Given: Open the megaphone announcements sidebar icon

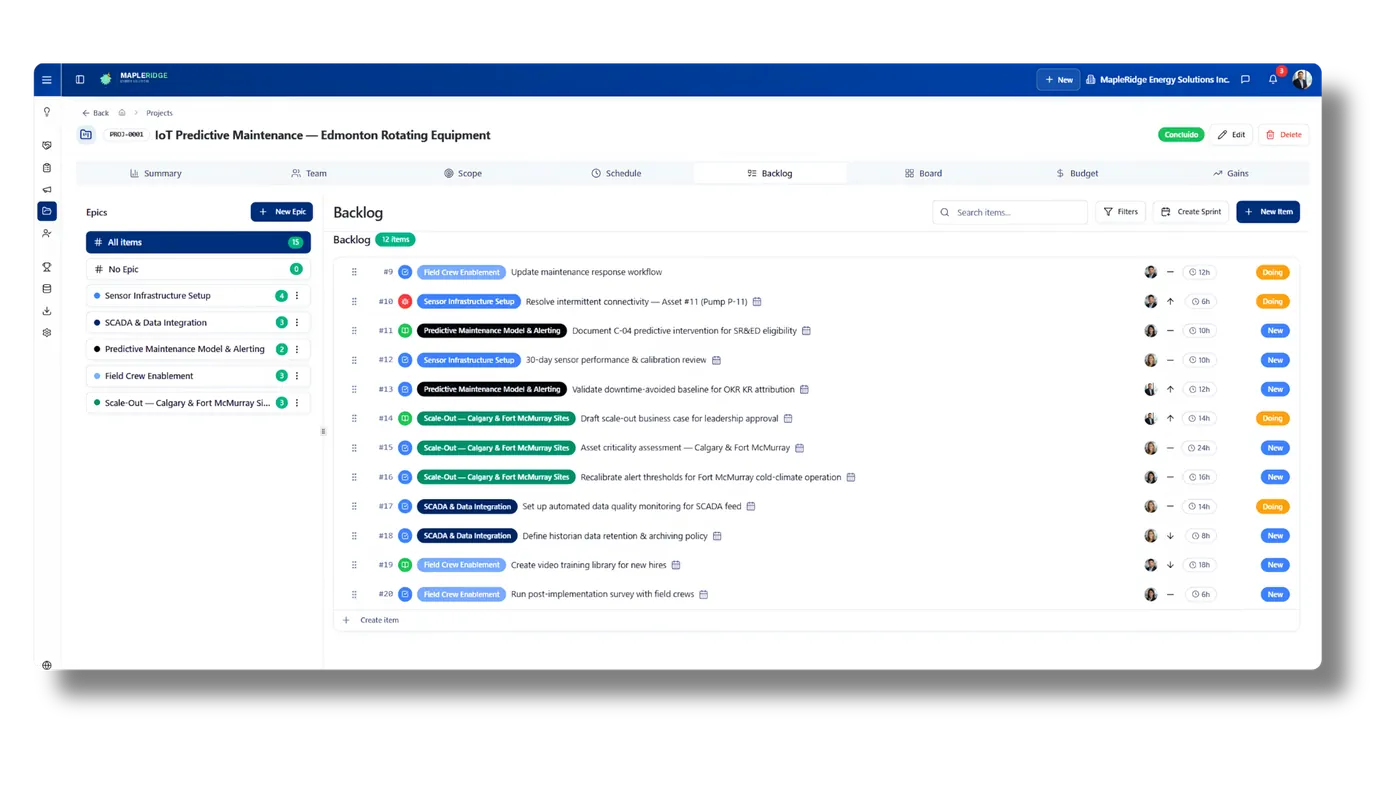Looking at the screenshot, I should pos(47,189).
